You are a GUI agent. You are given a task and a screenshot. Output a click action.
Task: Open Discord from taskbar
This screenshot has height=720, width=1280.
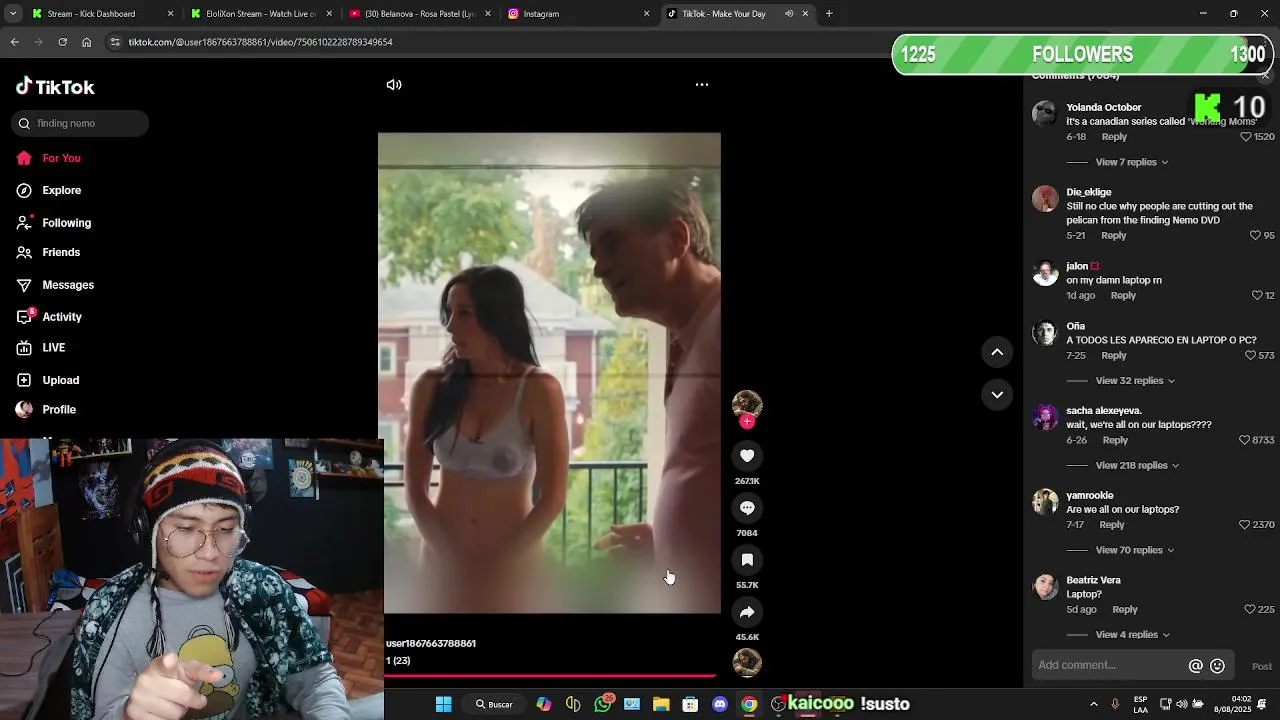[720, 704]
